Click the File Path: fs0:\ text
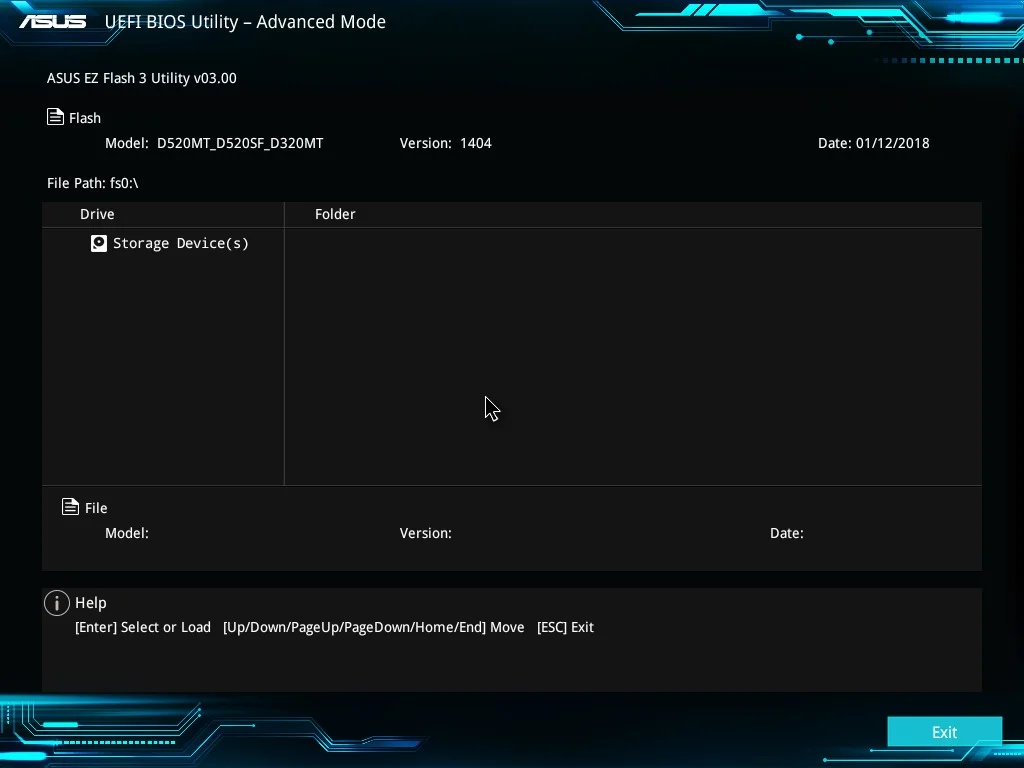1024x768 pixels. coord(93,183)
